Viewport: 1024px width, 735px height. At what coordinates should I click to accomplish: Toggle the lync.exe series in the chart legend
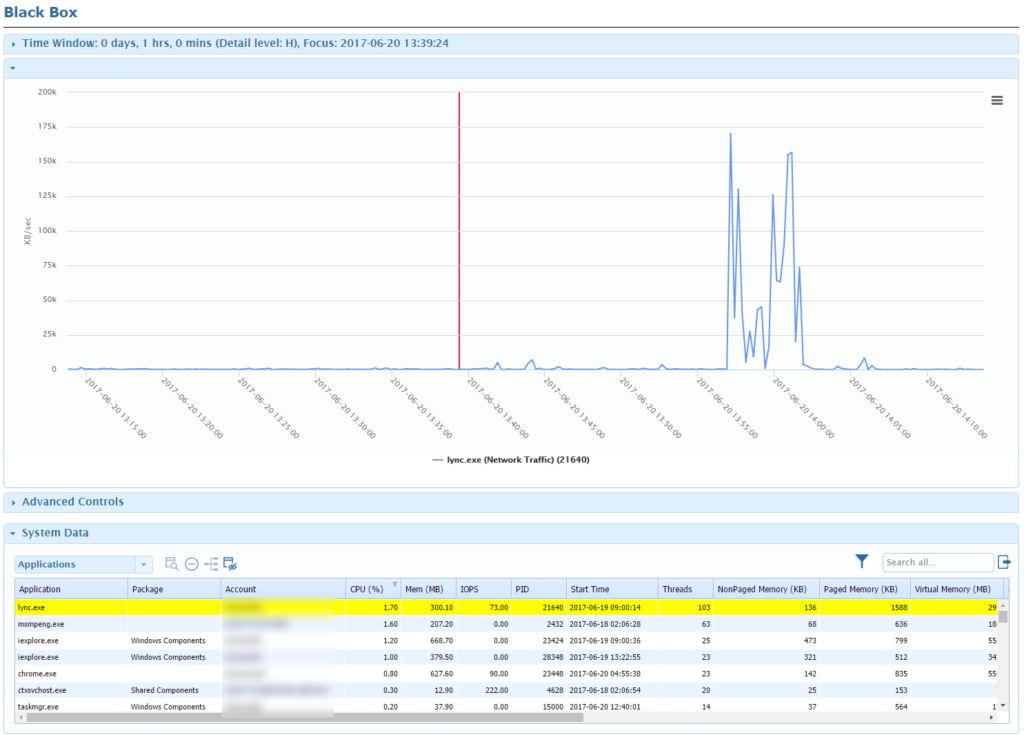tap(510, 459)
